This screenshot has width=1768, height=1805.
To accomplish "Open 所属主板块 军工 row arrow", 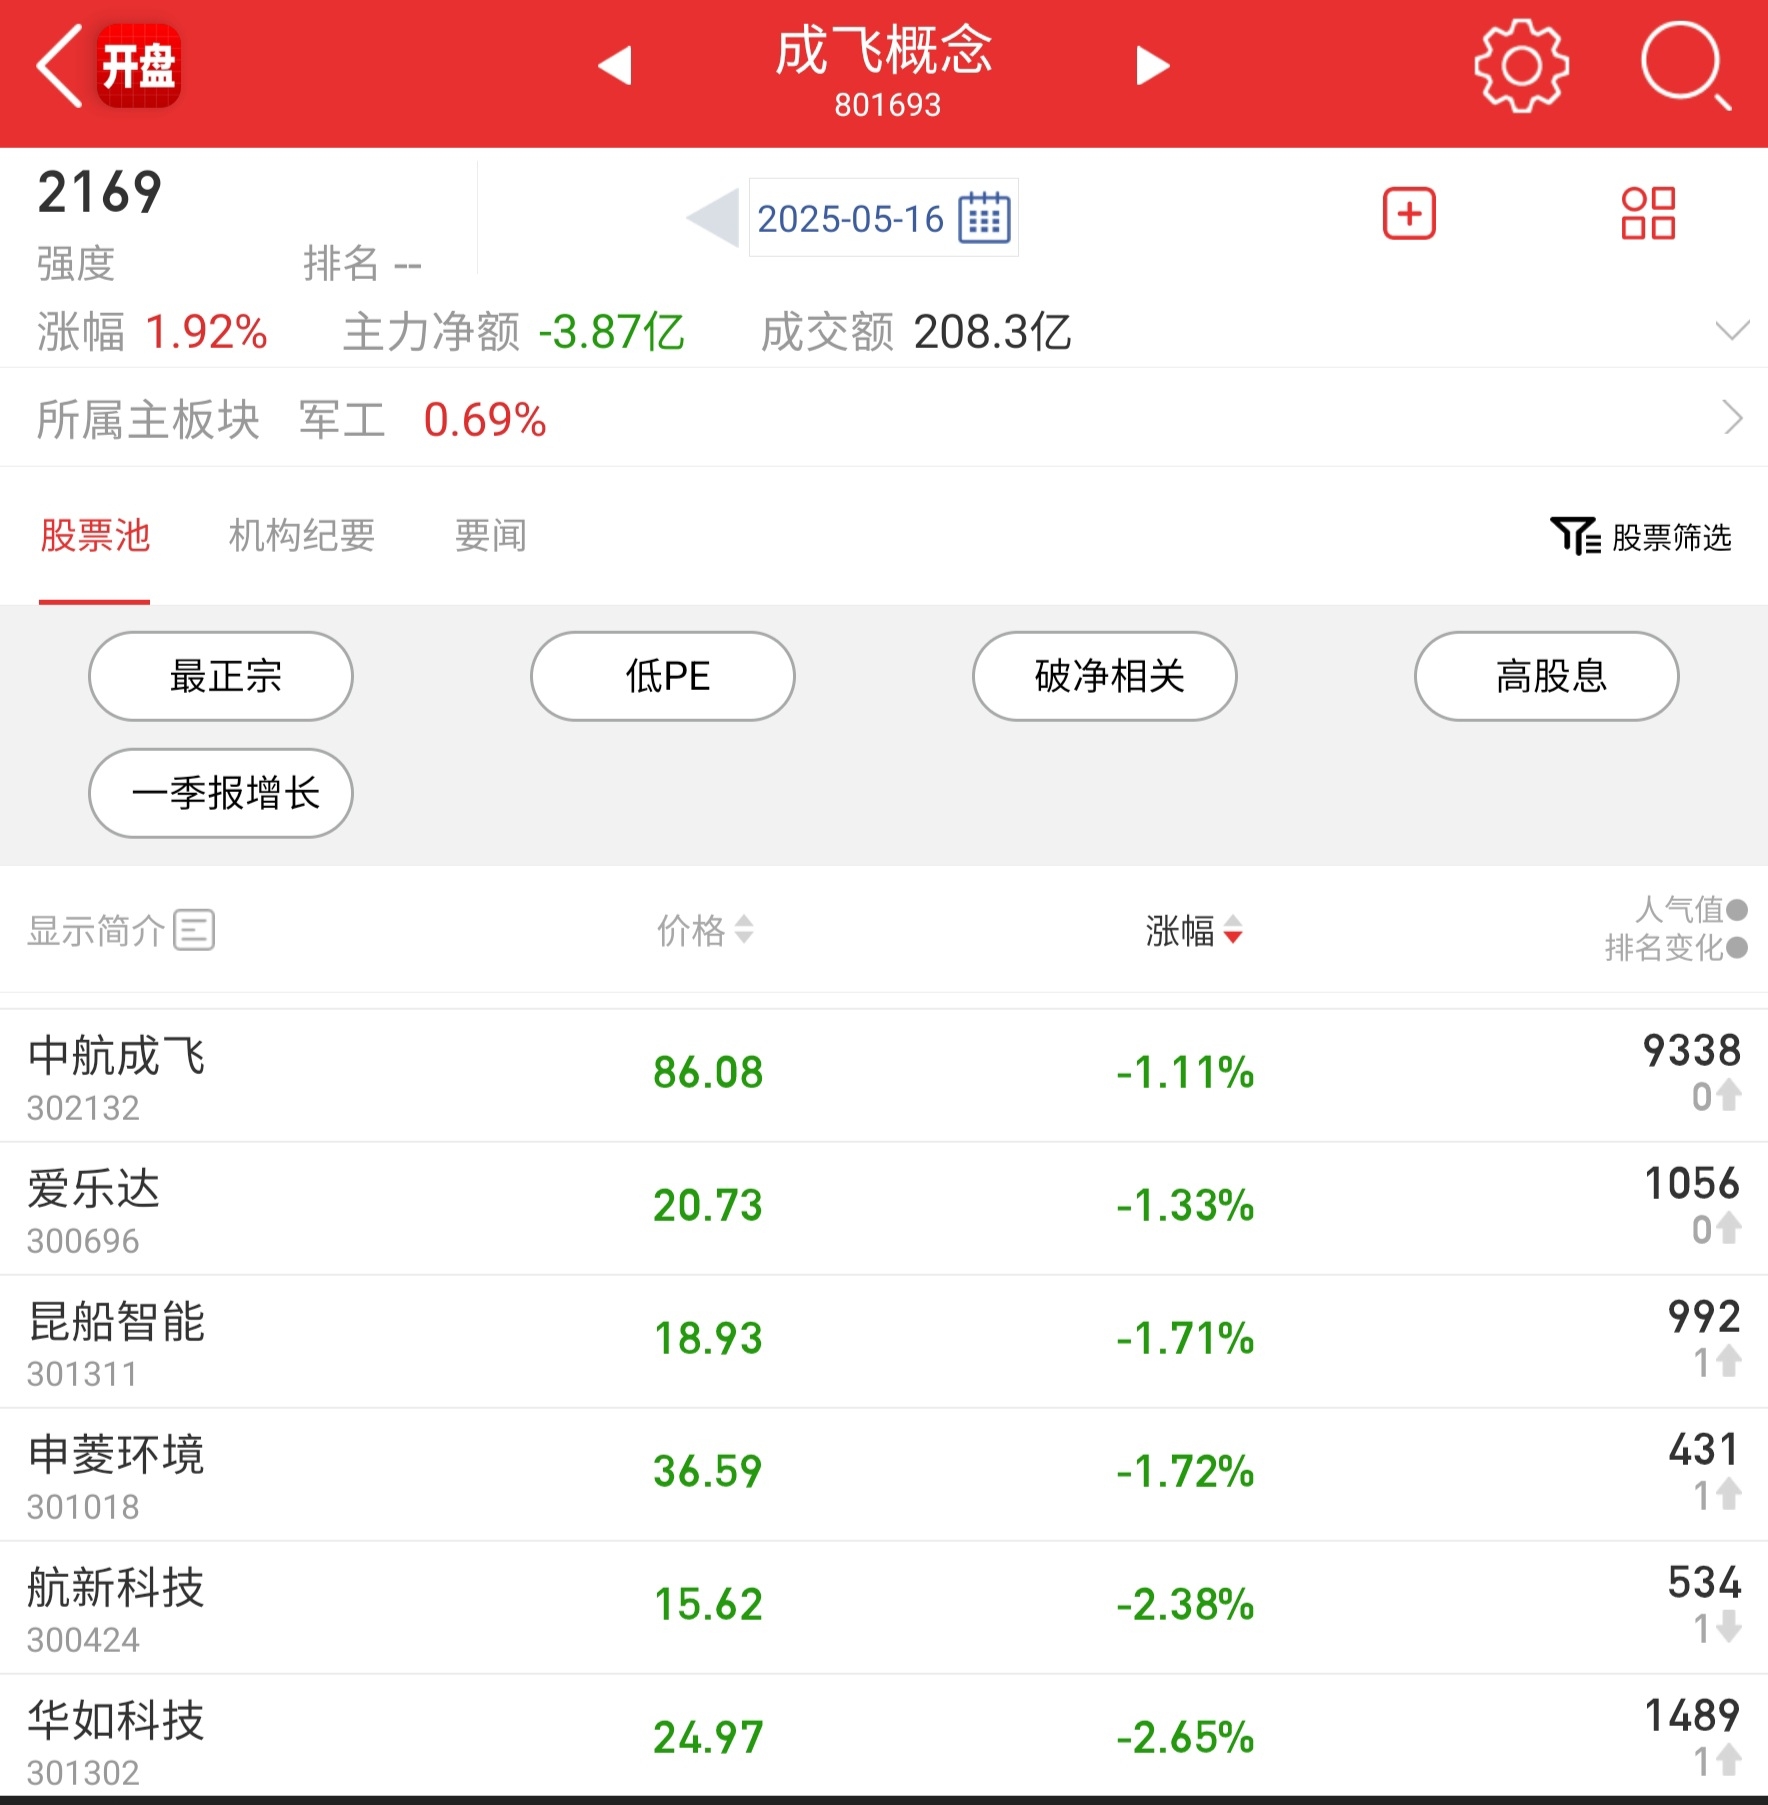I will (1734, 418).
